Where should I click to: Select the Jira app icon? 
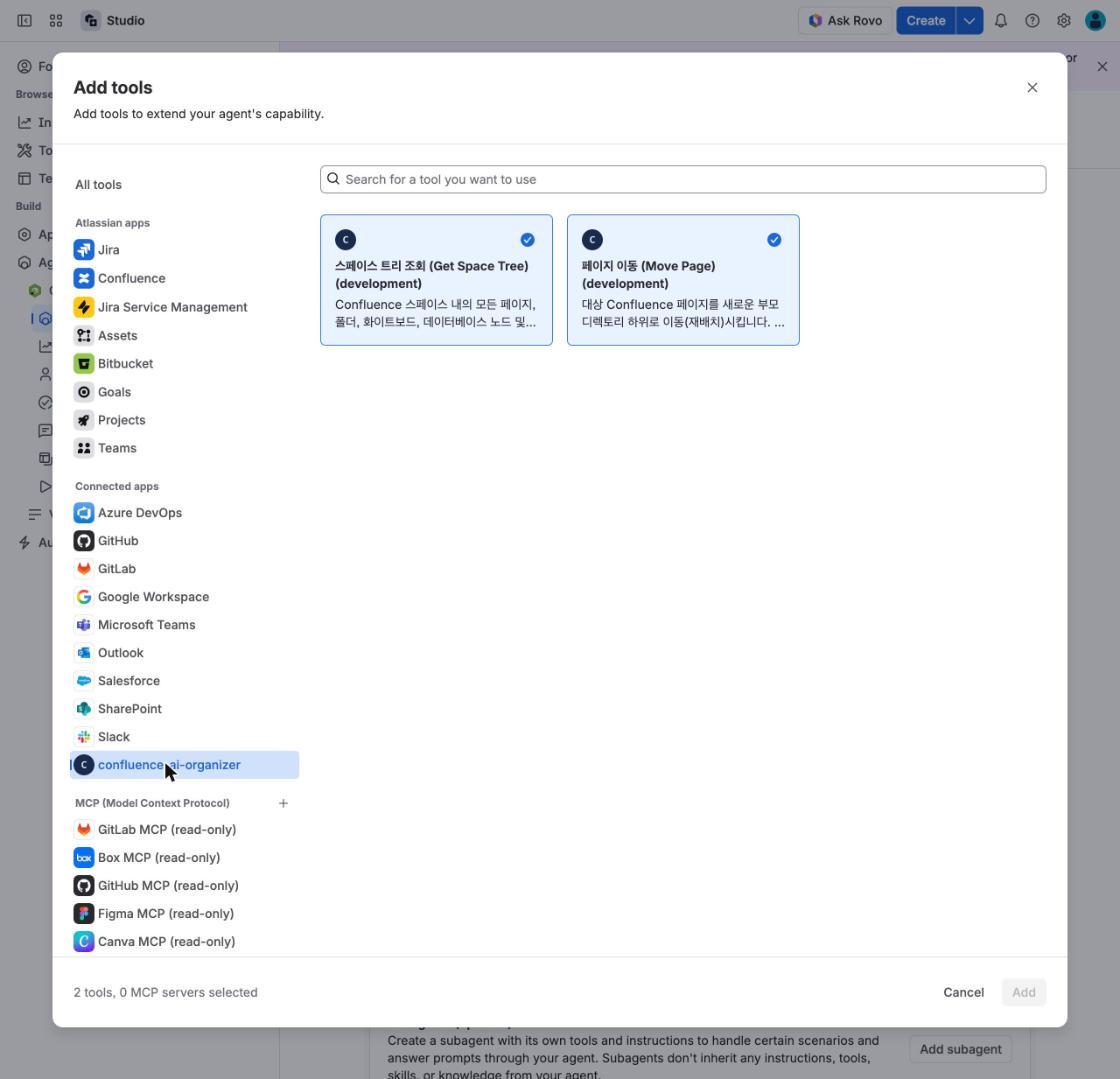point(84,250)
